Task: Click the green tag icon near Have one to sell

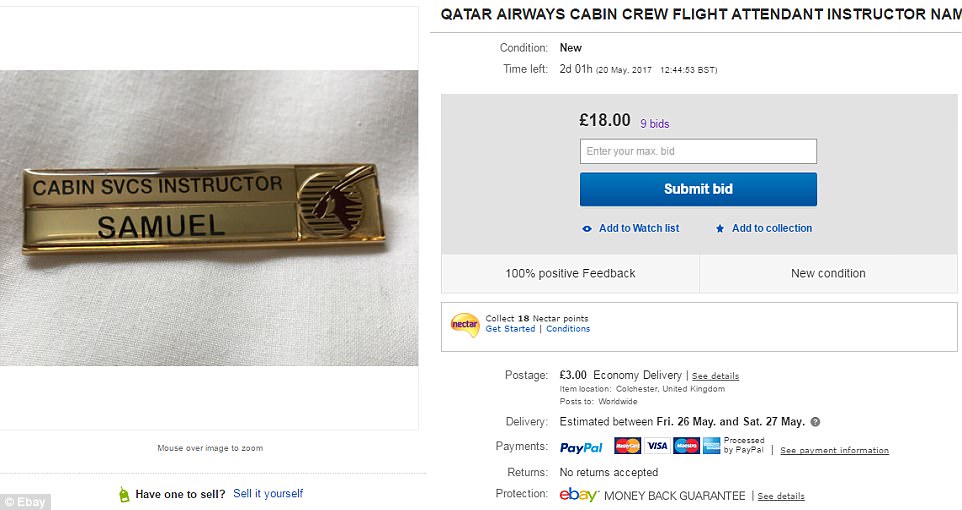Action: coord(124,494)
